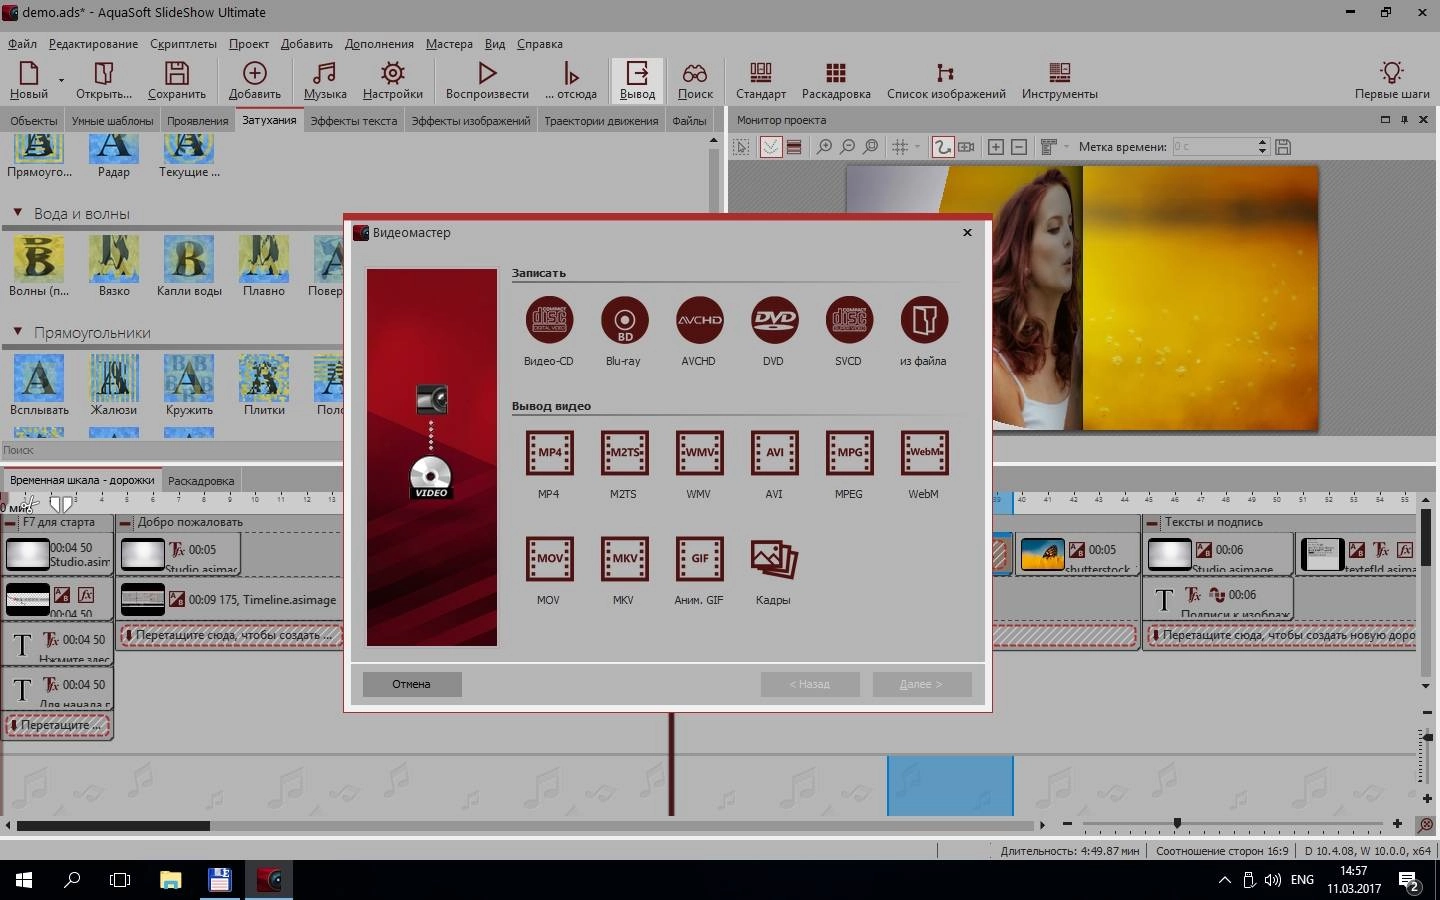Open Инструменты toolbar item
1440x900 pixels.
(x=1060, y=80)
